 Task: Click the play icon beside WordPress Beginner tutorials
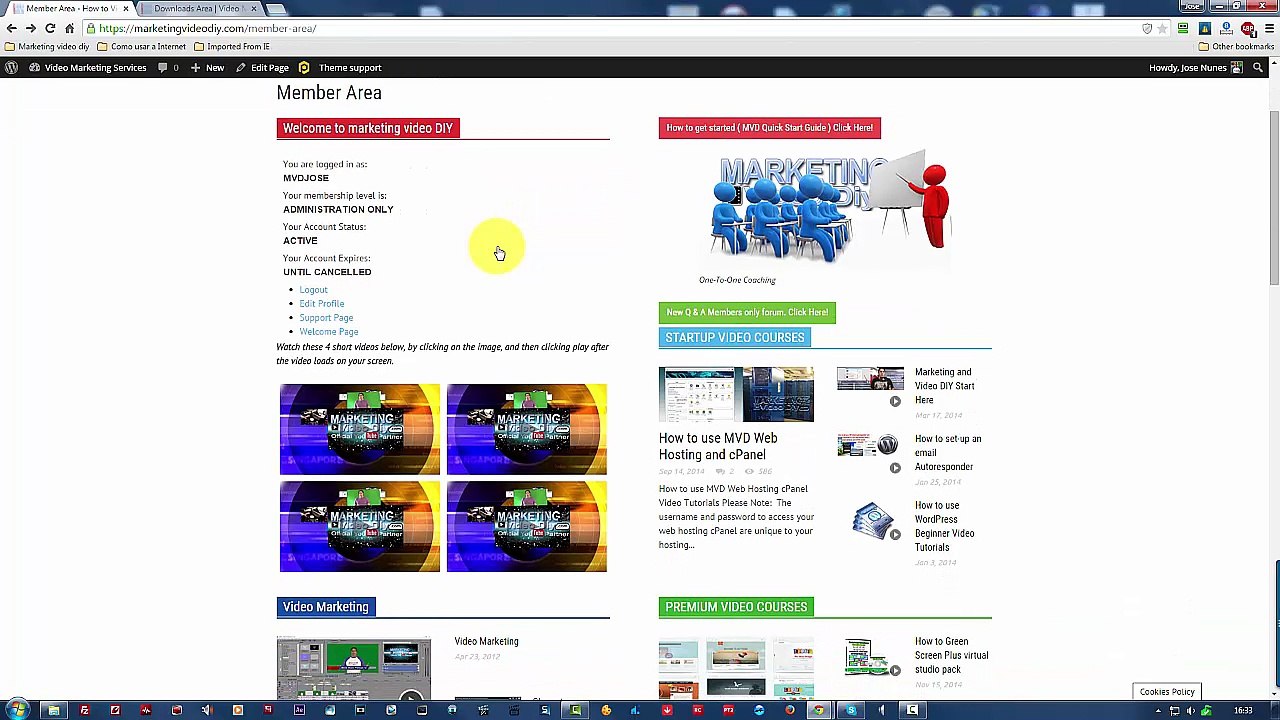click(895, 535)
